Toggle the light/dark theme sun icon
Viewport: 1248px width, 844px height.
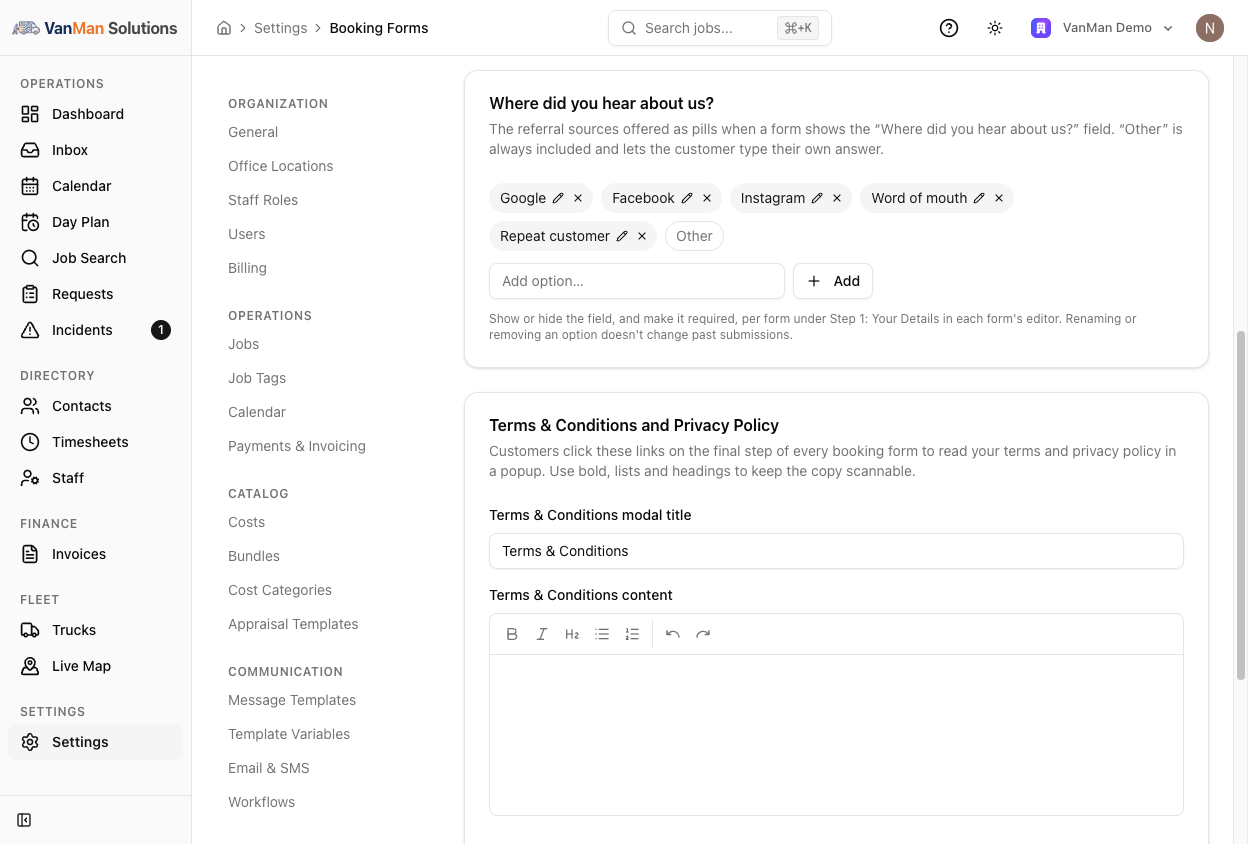[x=995, y=28]
